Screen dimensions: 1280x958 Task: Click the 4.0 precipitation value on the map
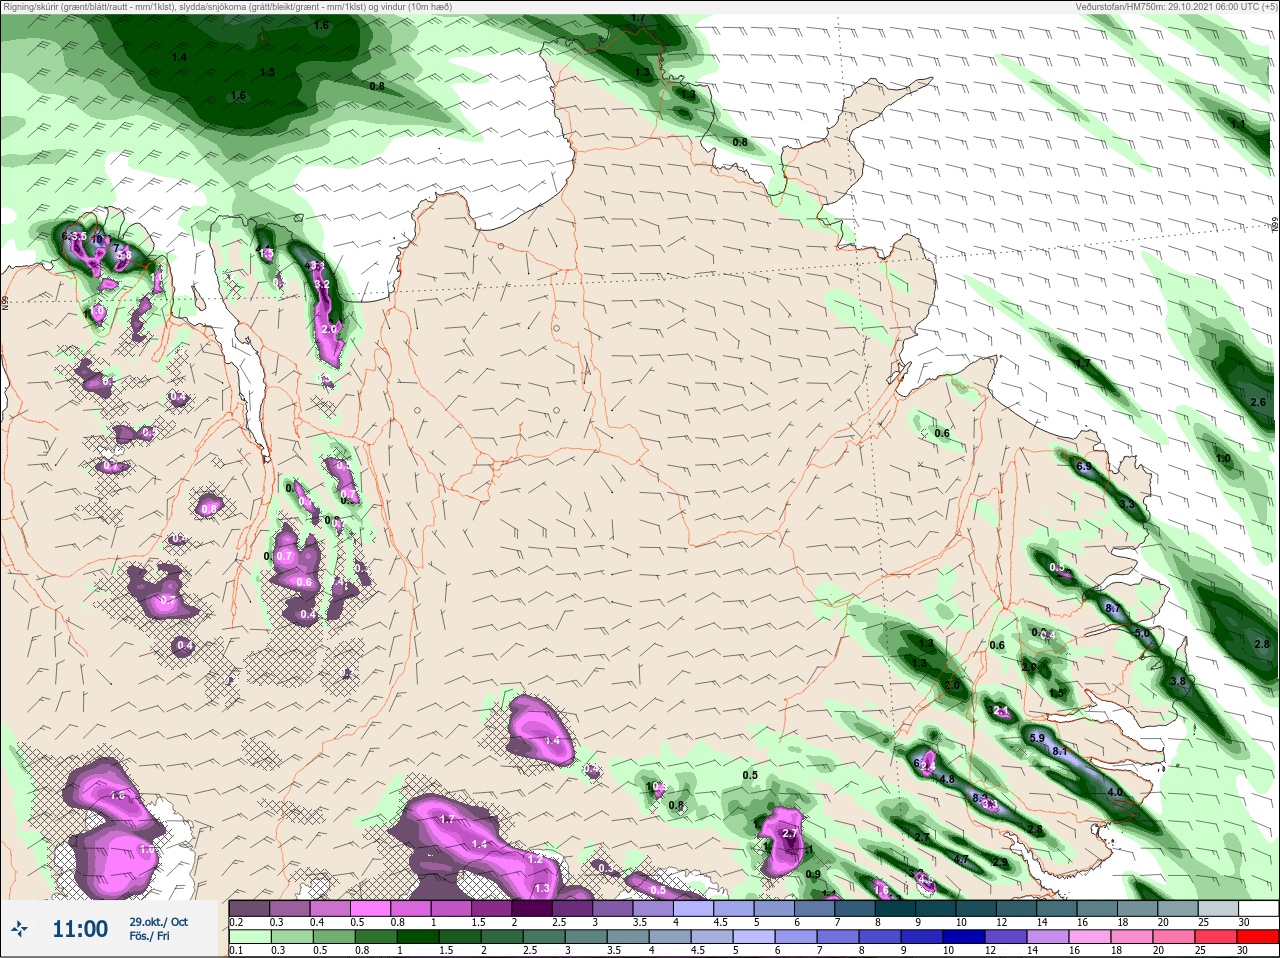pyautogui.click(x=1114, y=792)
